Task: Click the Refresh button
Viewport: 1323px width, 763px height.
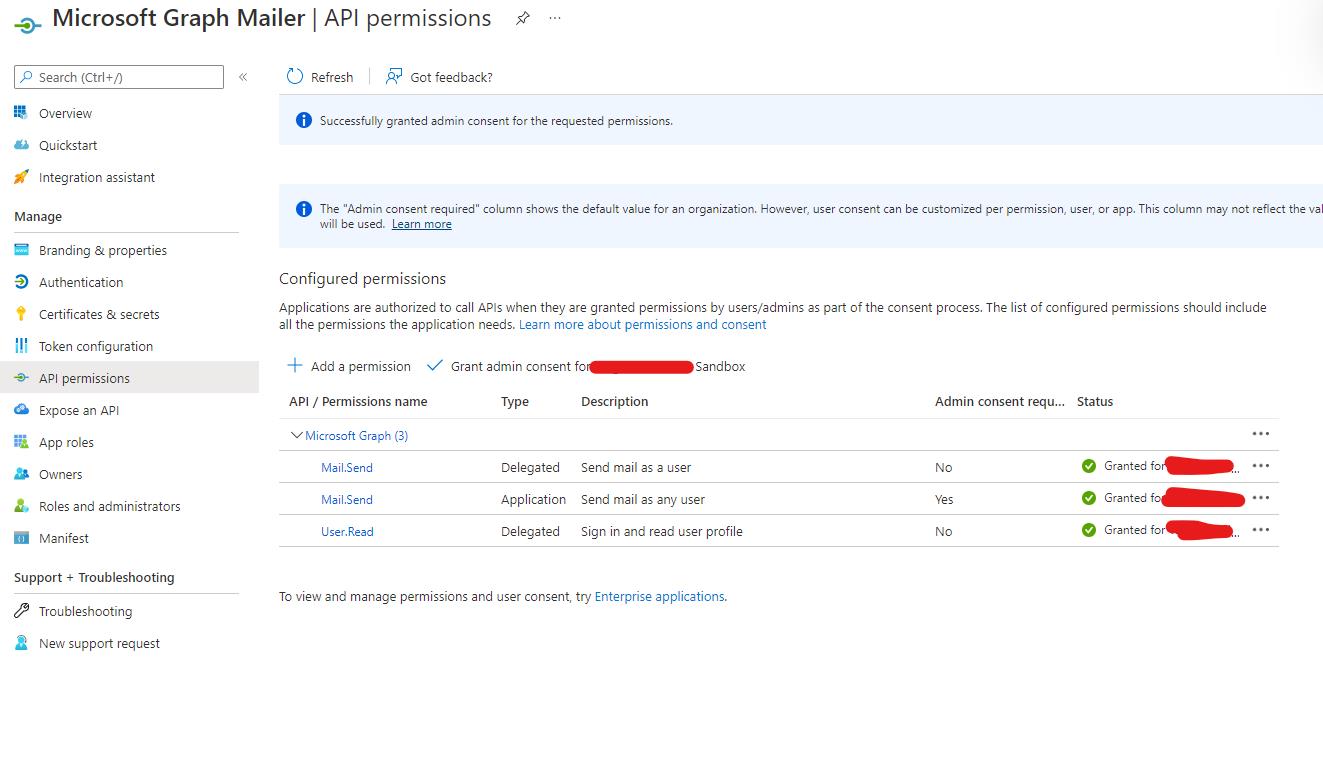Action: pos(320,77)
